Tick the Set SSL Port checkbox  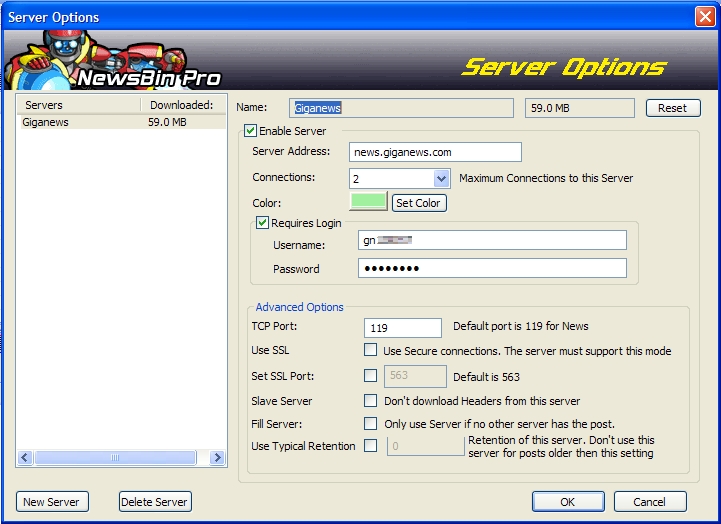coord(370,376)
